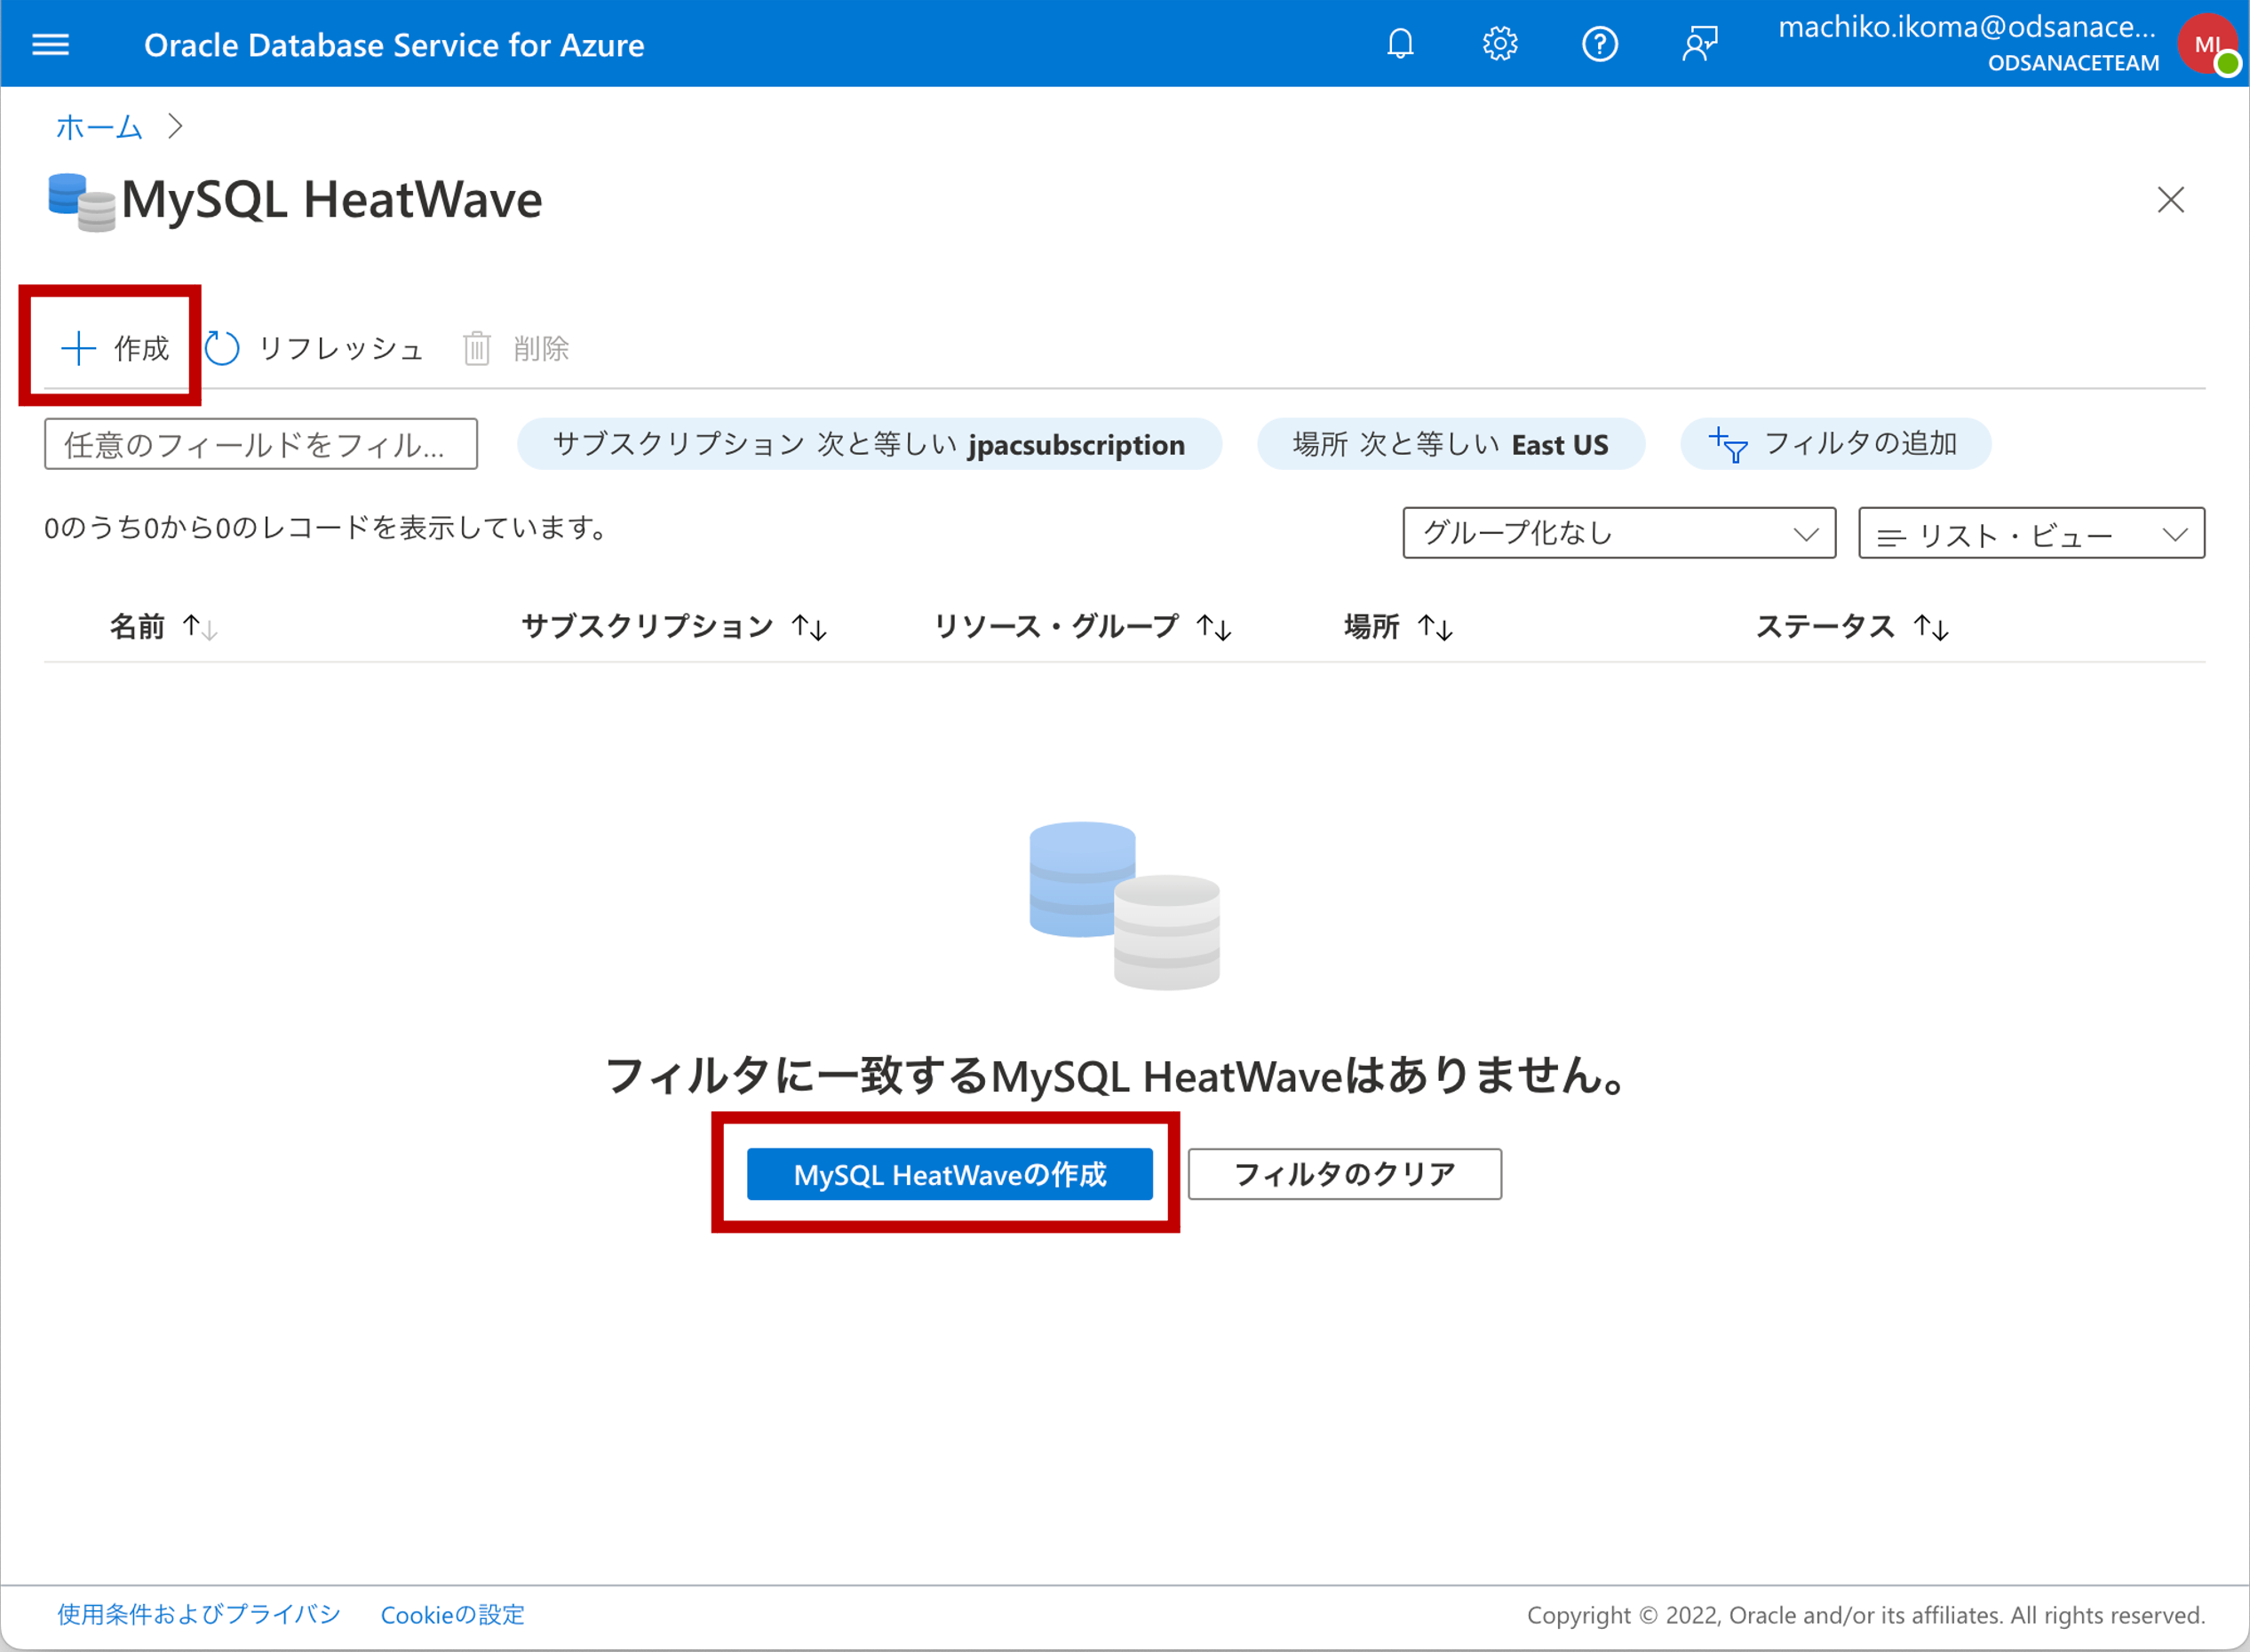
Task: Open the ML user avatar menu
Action: pyautogui.click(x=2207, y=45)
